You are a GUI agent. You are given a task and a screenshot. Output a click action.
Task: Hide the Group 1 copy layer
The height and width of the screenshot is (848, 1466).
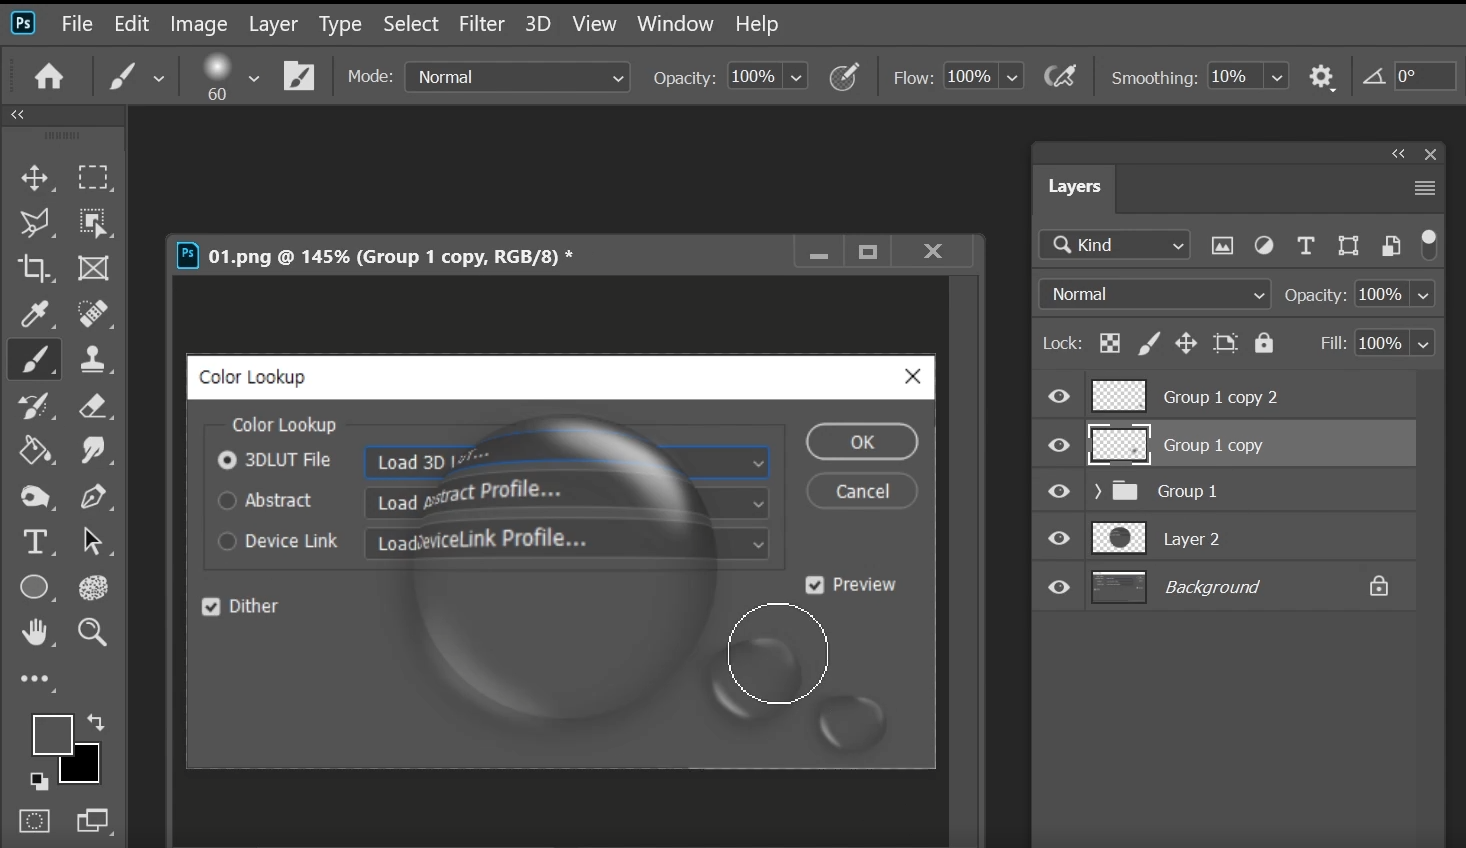pyautogui.click(x=1059, y=445)
